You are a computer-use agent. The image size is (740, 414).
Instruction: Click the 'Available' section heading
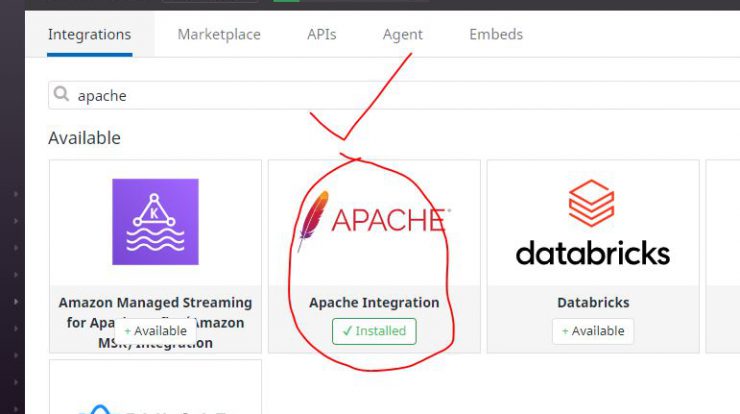click(x=84, y=138)
